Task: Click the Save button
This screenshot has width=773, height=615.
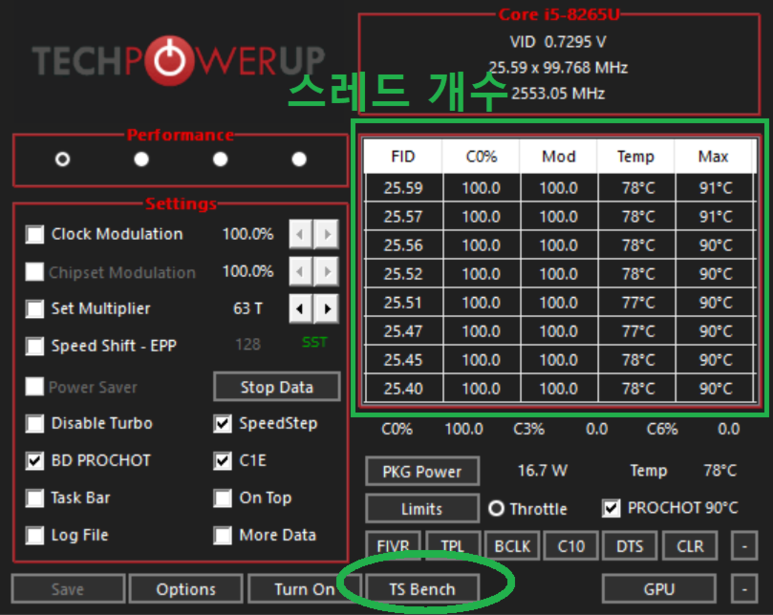Action: (68, 588)
